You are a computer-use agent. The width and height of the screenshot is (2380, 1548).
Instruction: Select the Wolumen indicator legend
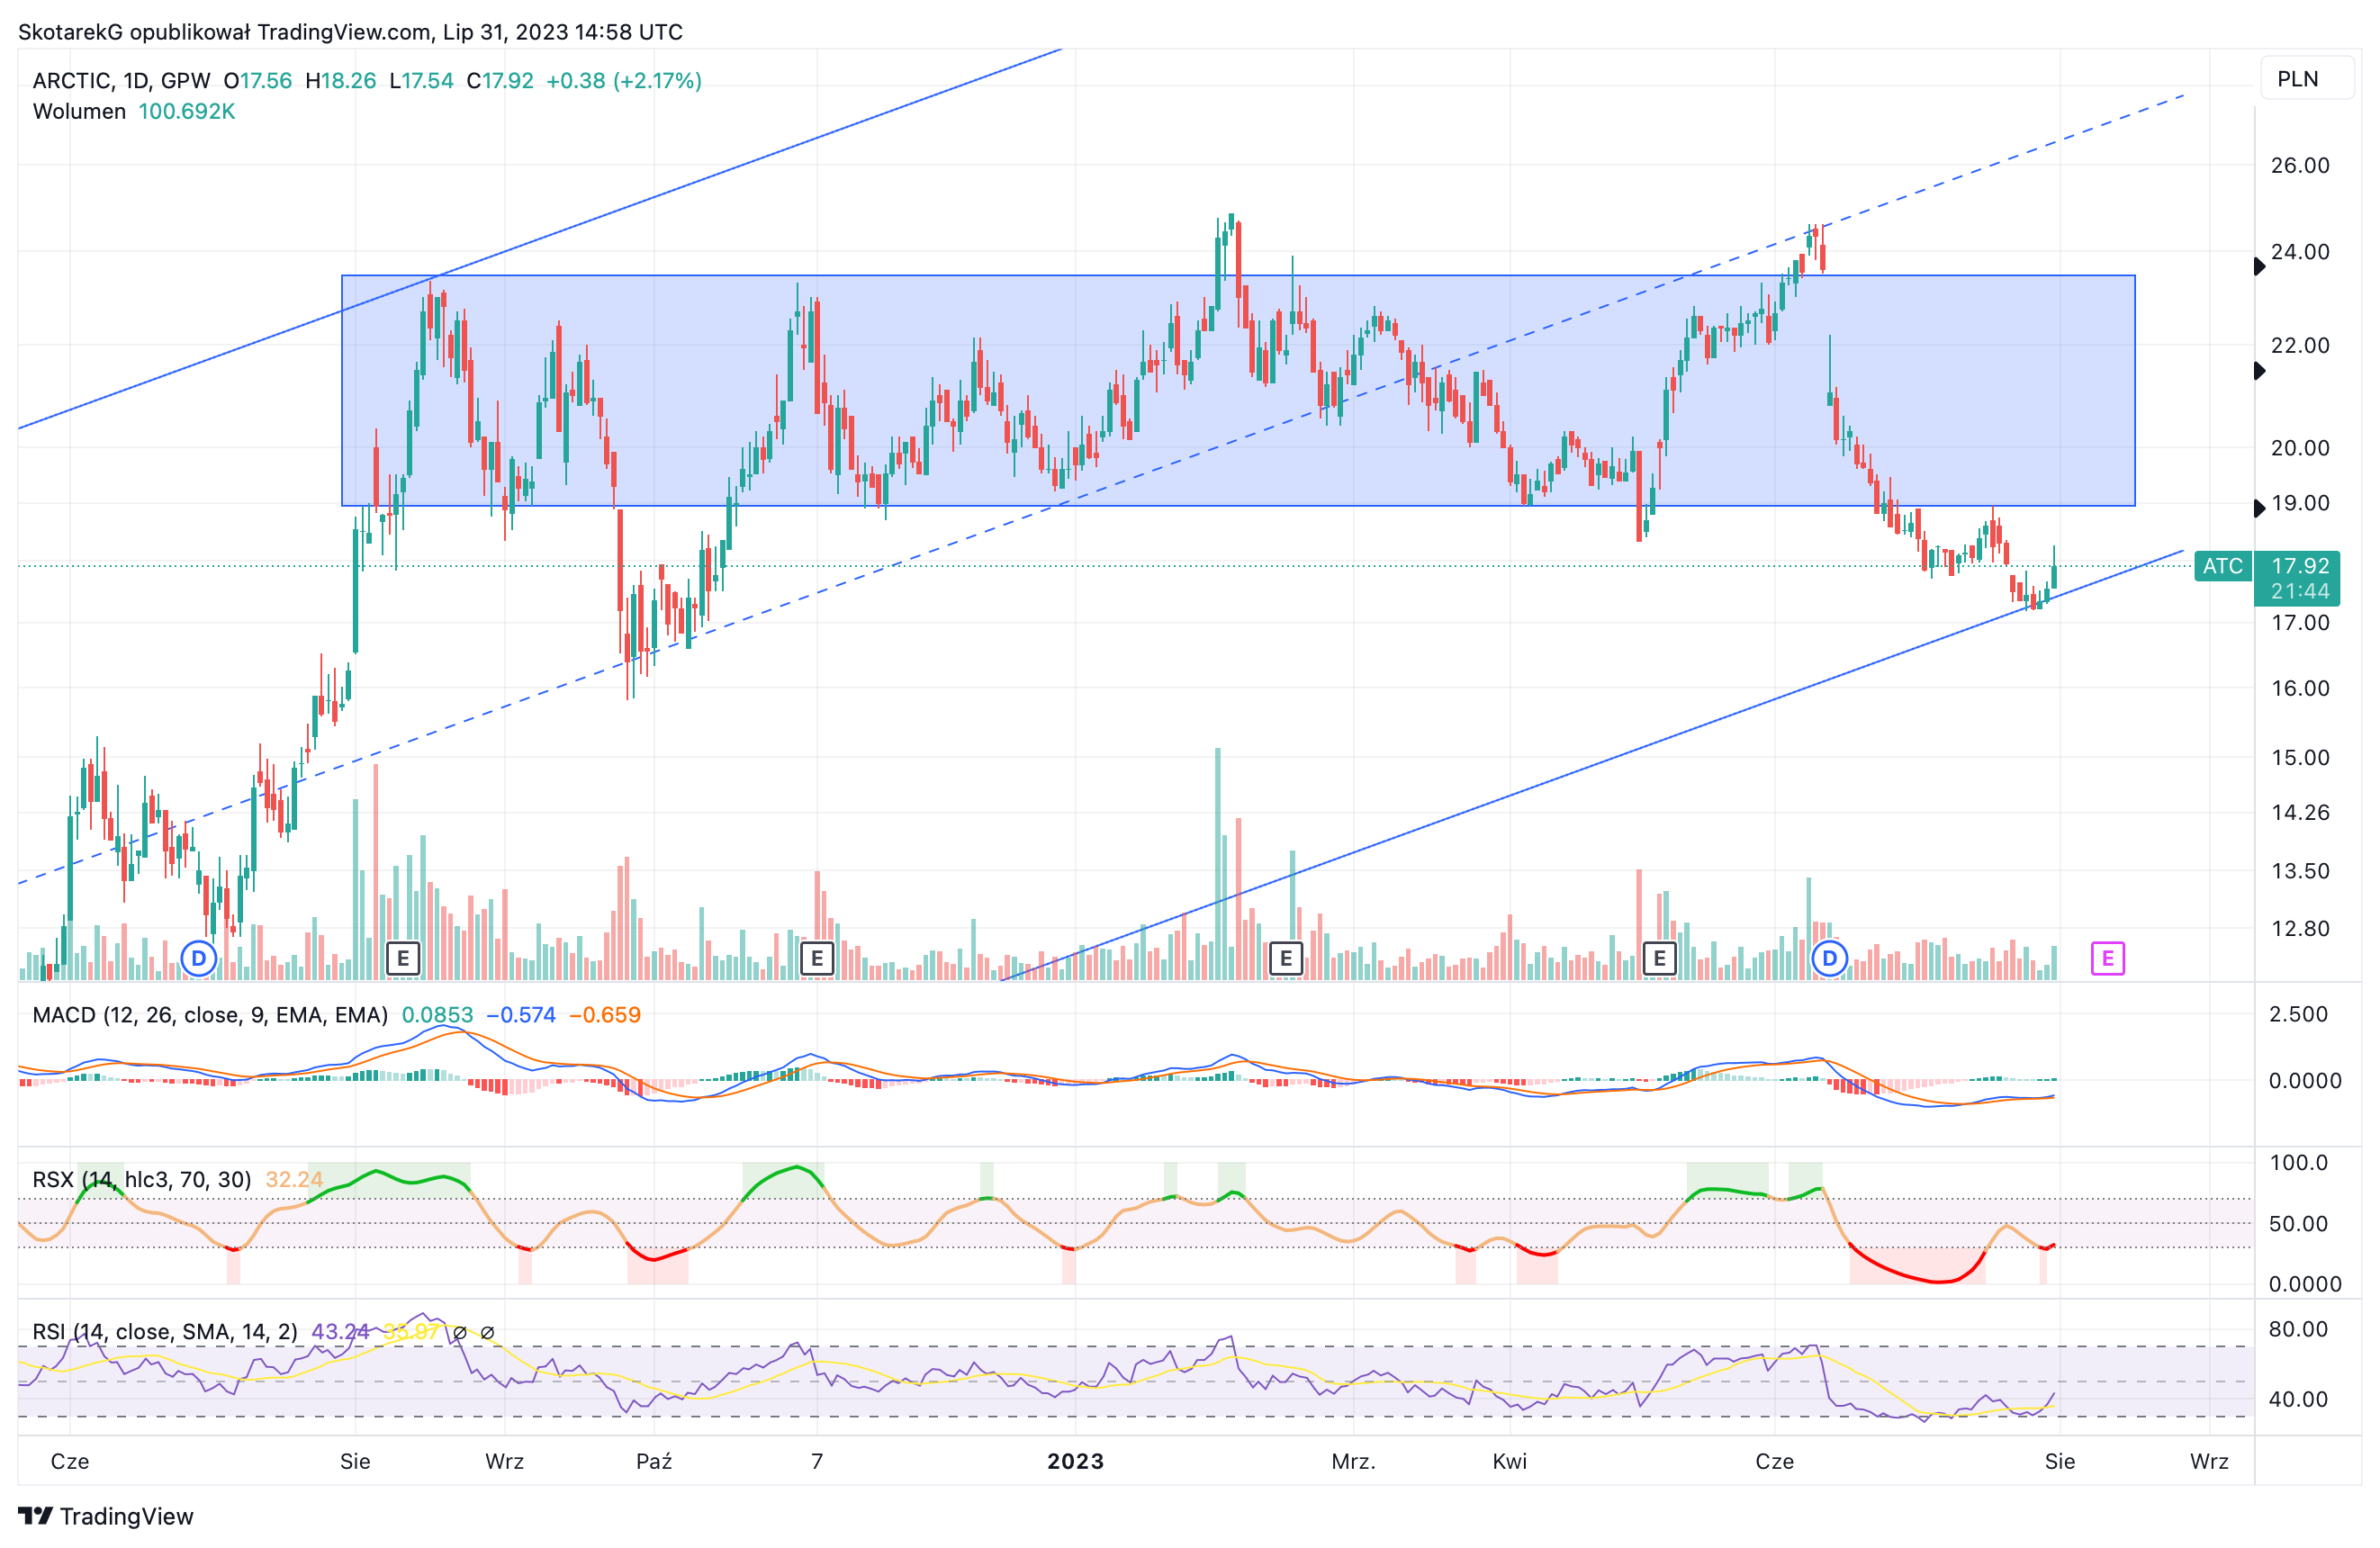[79, 111]
